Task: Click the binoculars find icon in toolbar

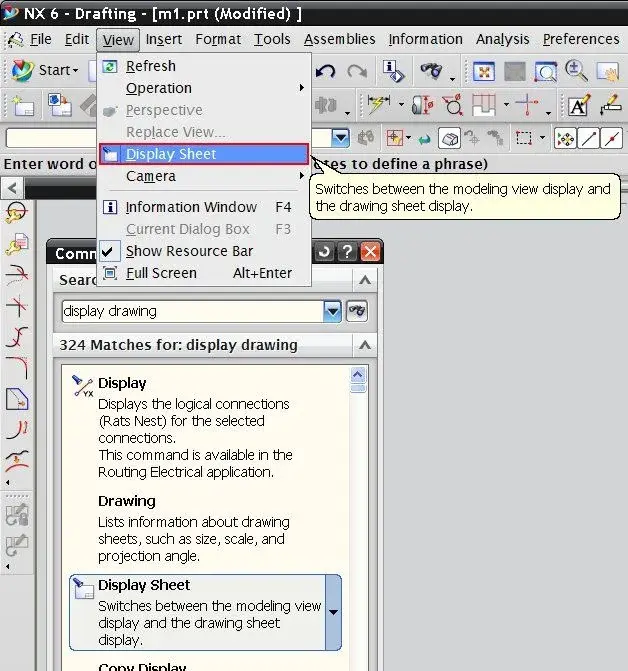Action: point(433,71)
